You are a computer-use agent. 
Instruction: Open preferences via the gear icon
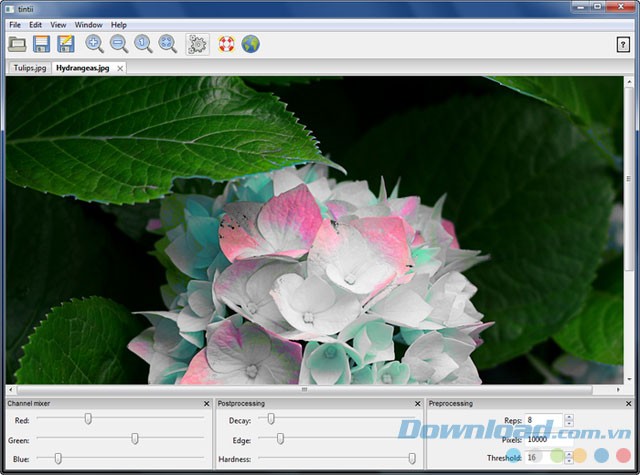pos(198,44)
